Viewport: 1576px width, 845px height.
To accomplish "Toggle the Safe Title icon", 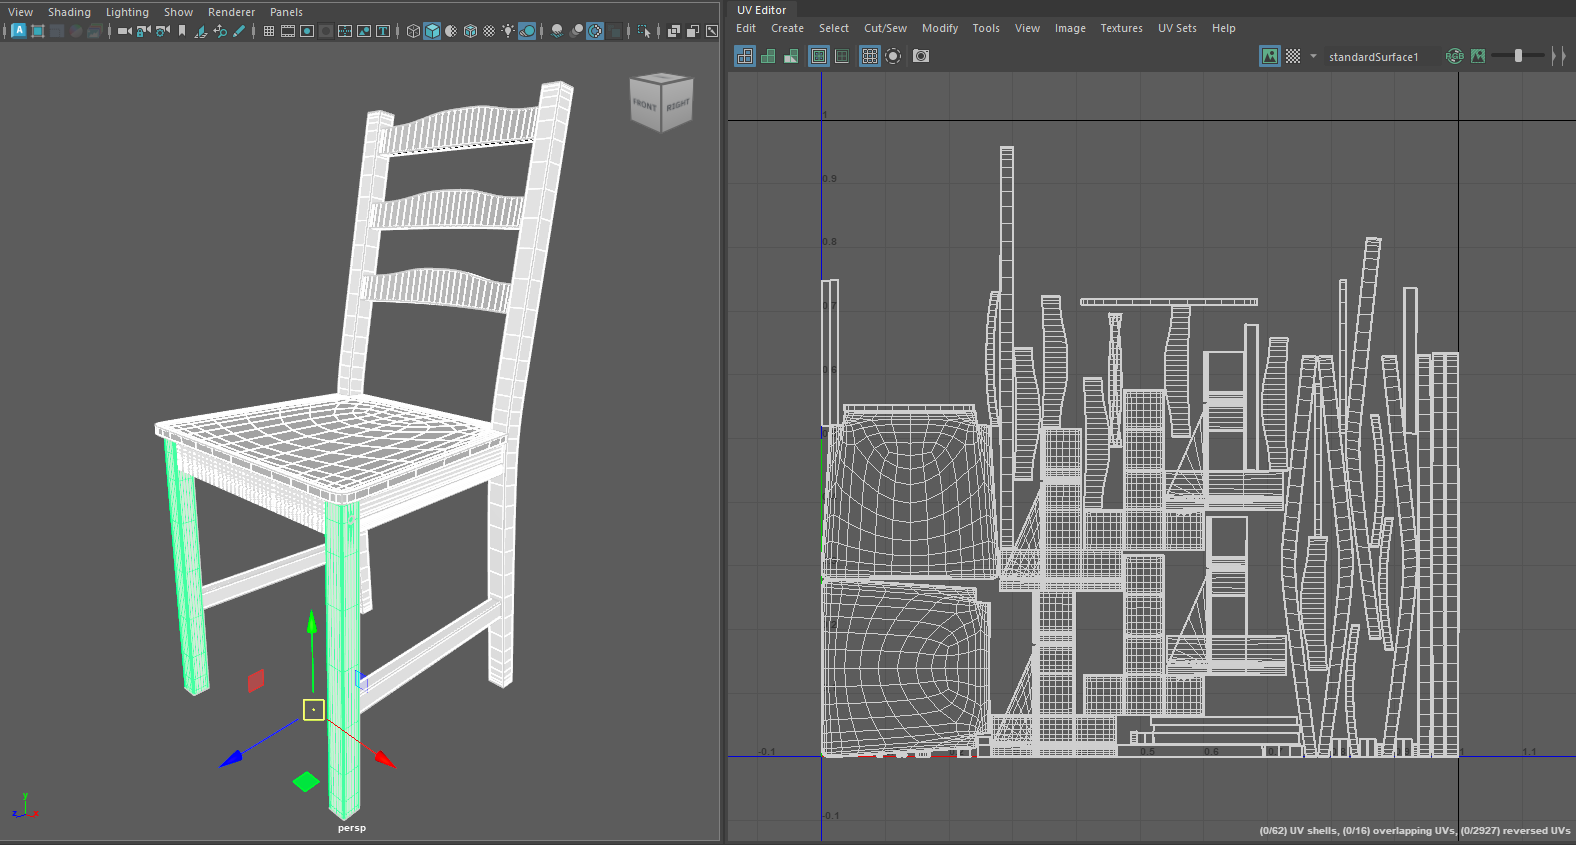I will [x=383, y=31].
